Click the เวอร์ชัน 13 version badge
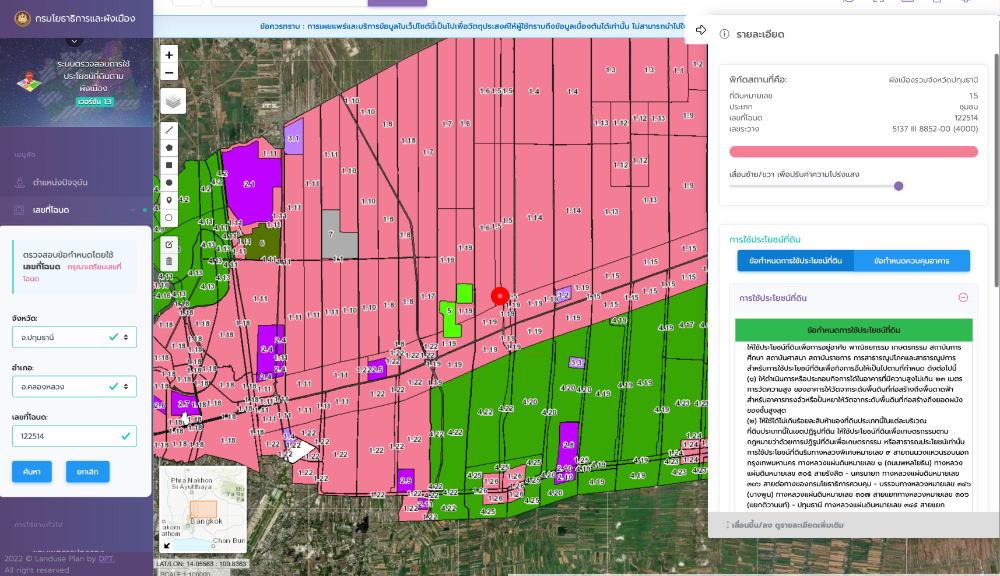The image size is (1000, 576). tap(94, 101)
